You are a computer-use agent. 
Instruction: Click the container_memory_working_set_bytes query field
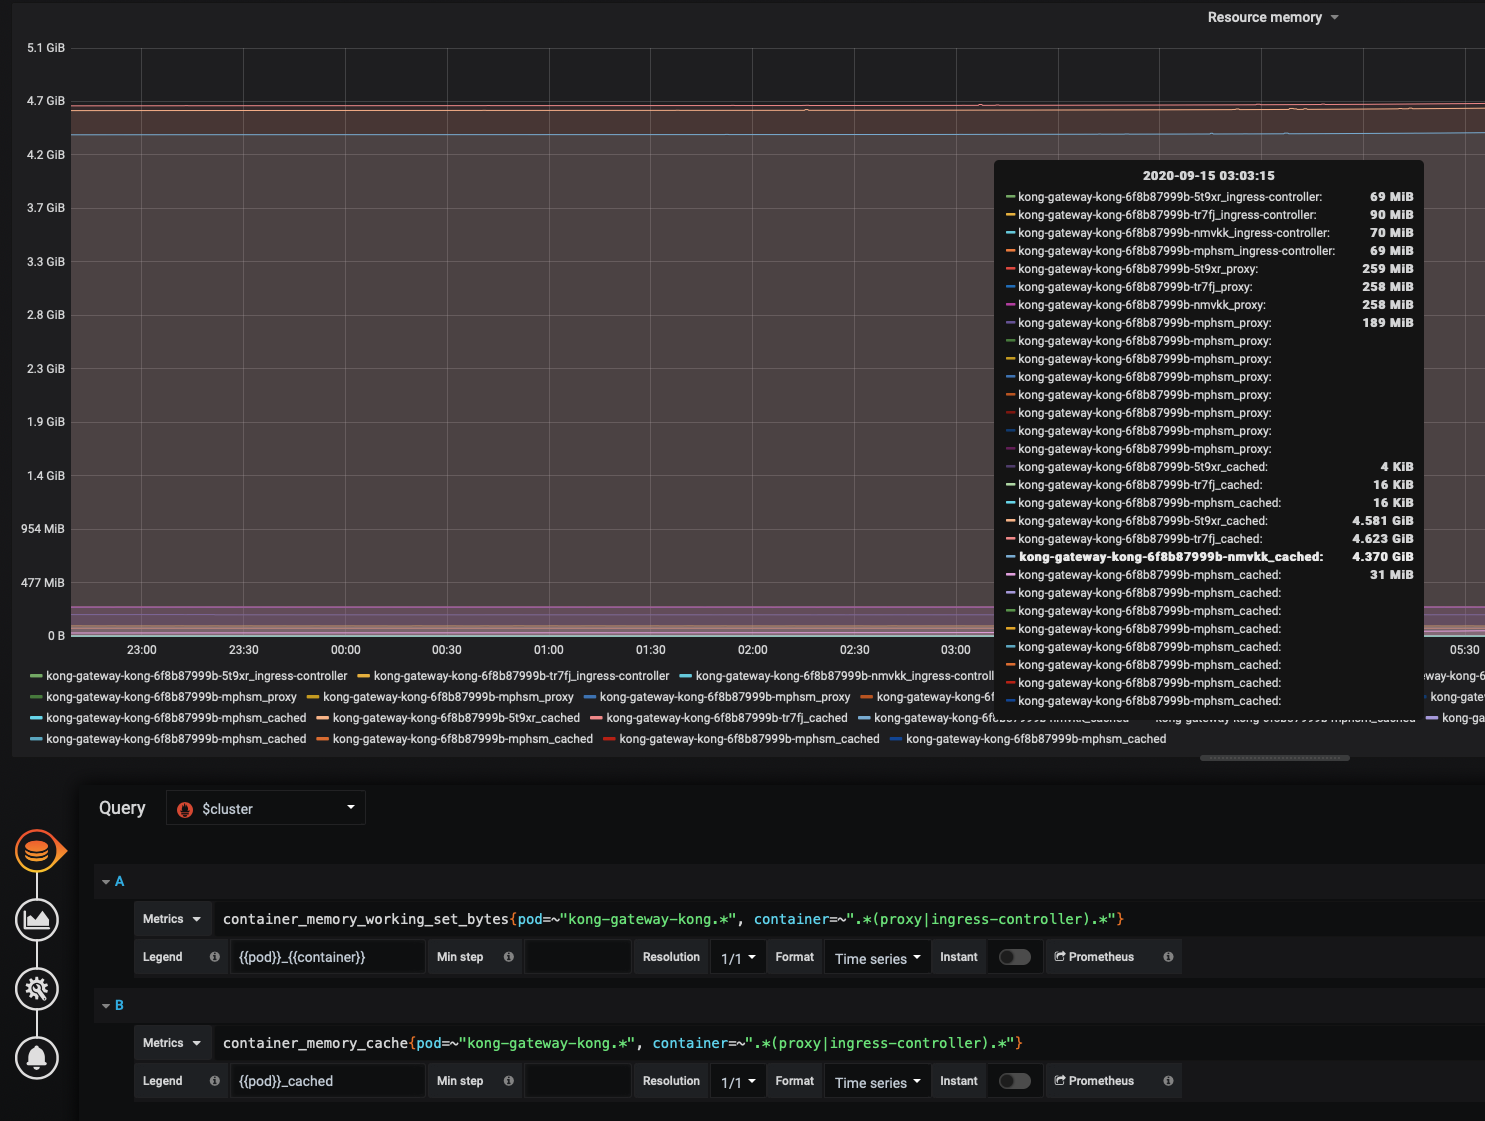849,919
